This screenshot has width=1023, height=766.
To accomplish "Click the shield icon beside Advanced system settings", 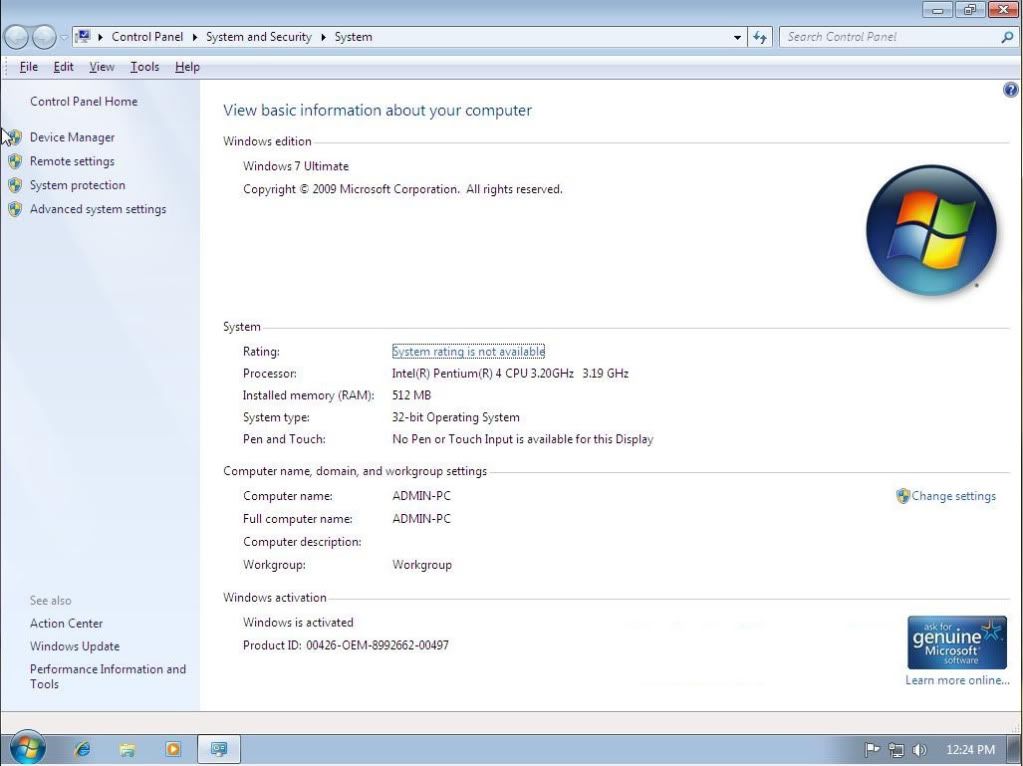I will [x=15, y=209].
